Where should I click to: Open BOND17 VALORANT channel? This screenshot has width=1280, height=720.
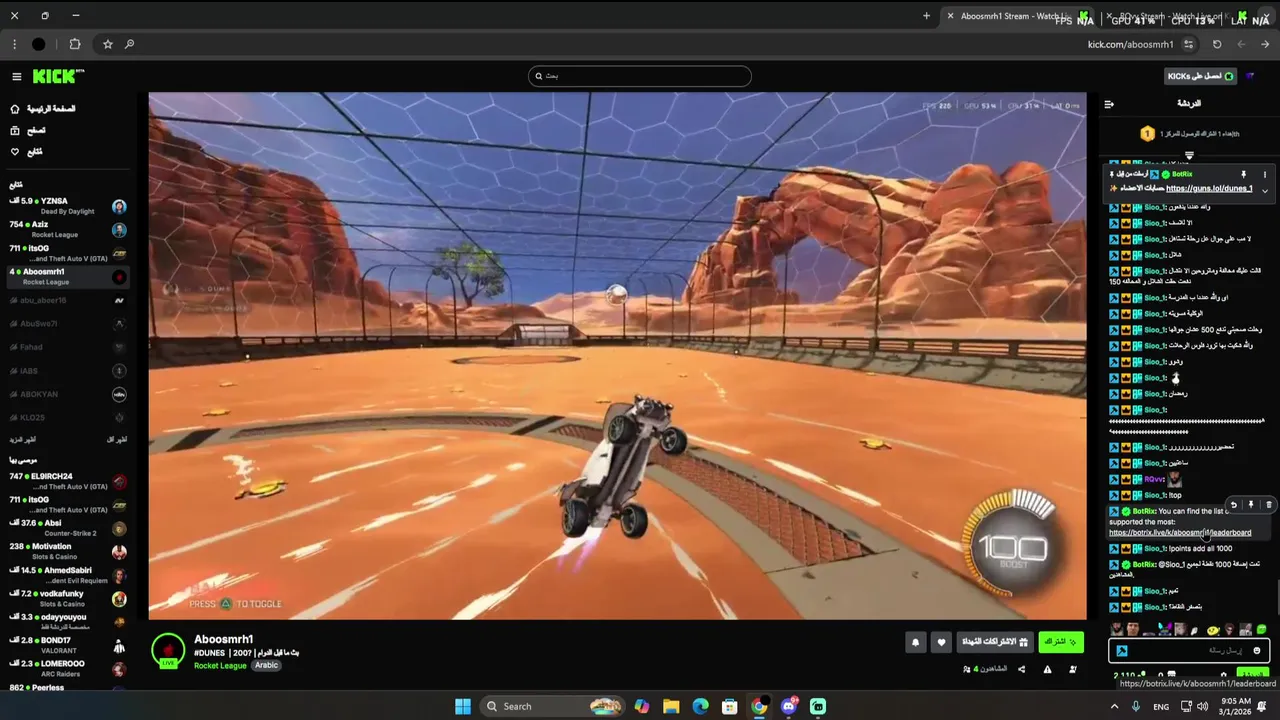(x=68, y=645)
